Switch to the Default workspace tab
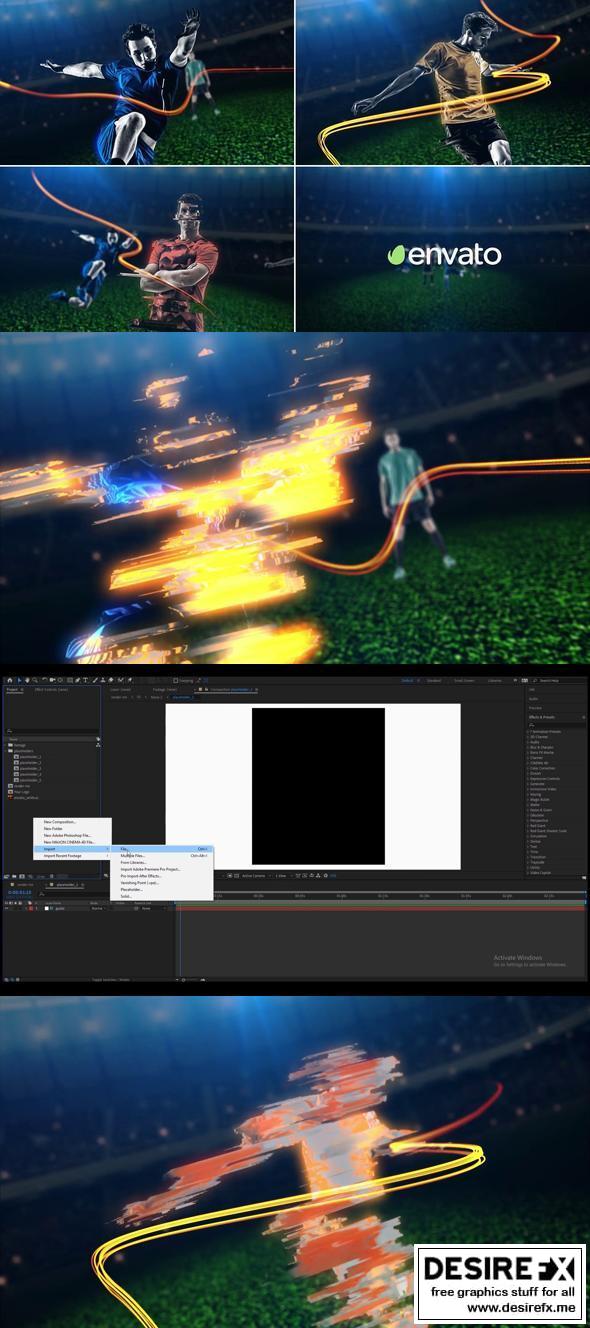The image size is (590, 1328). coord(407,680)
